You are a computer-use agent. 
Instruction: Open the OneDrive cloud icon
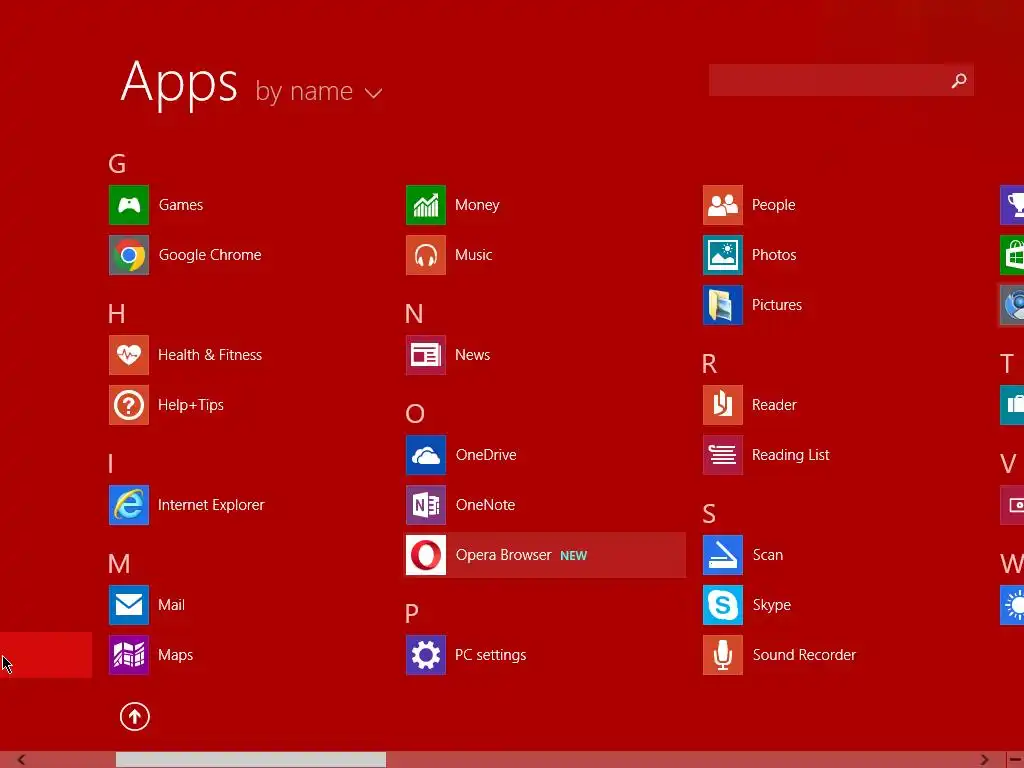426,455
